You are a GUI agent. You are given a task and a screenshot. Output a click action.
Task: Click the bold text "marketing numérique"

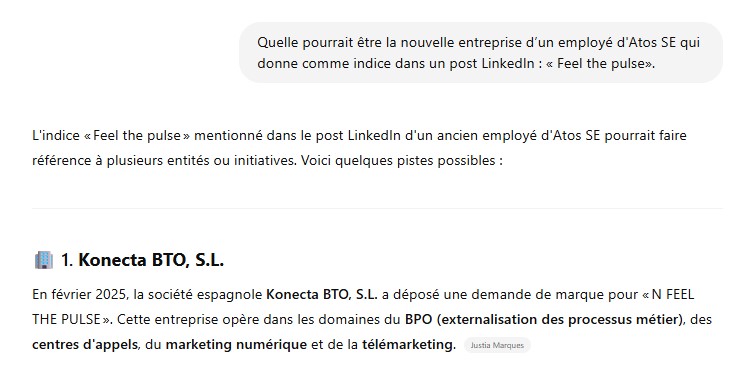pyautogui.click(x=236, y=344)
